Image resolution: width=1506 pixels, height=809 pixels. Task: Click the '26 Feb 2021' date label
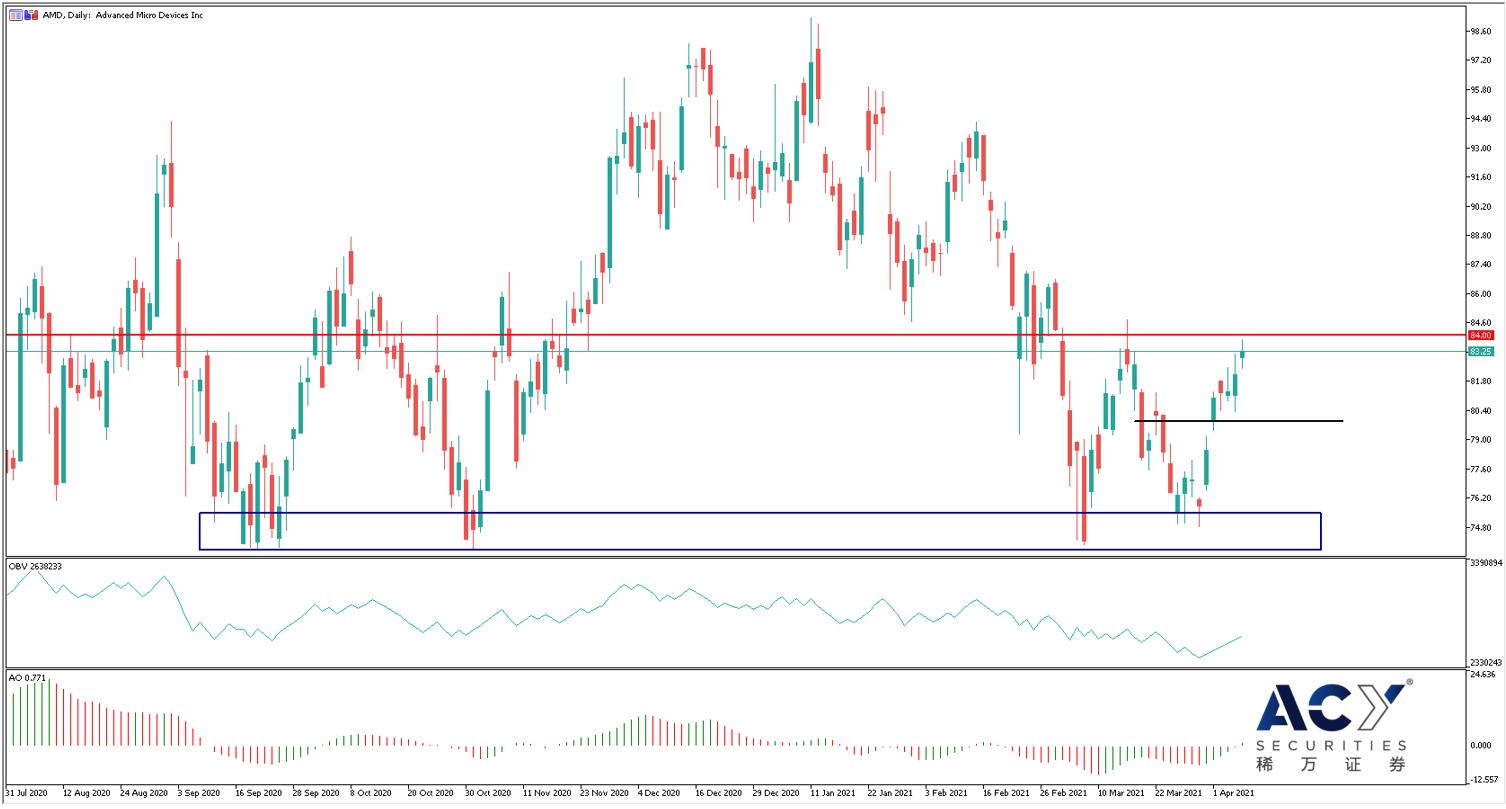pyautogui.click(x=1065, y=792)
